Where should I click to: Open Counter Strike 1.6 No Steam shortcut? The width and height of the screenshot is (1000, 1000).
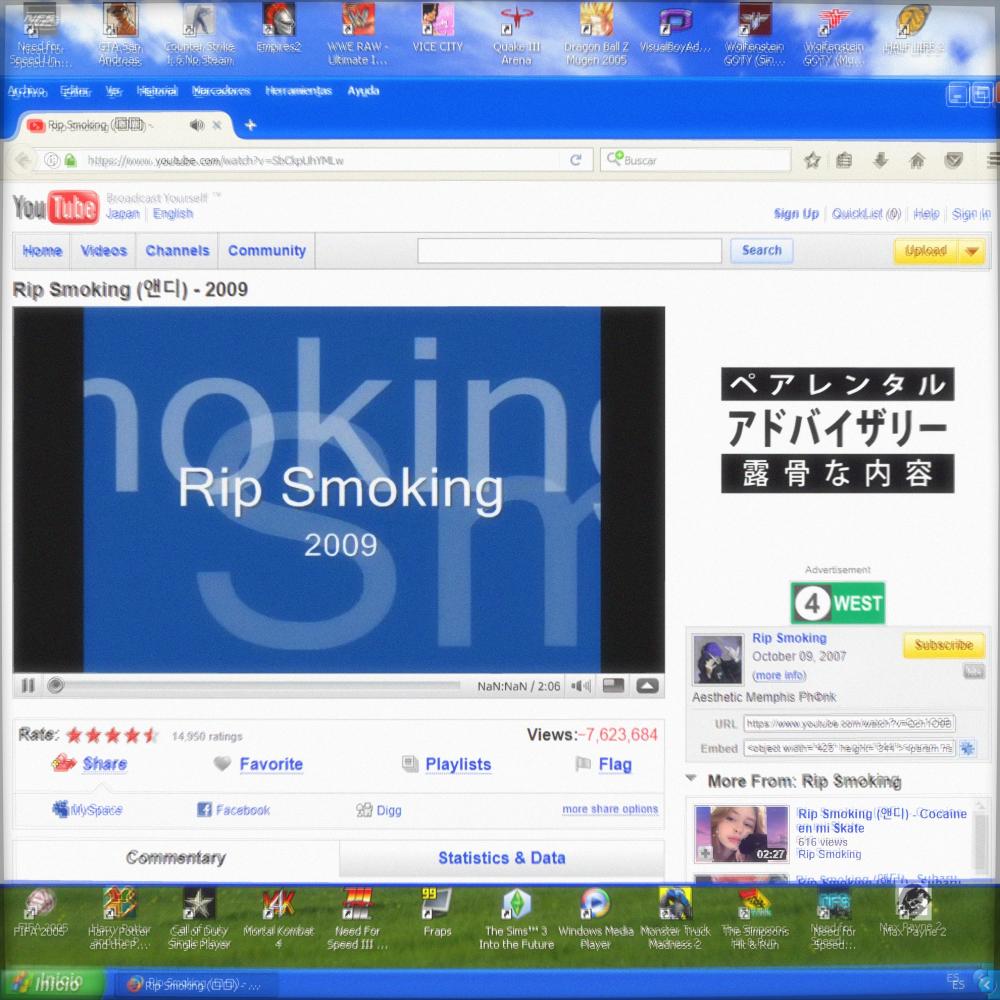point(199,34)
